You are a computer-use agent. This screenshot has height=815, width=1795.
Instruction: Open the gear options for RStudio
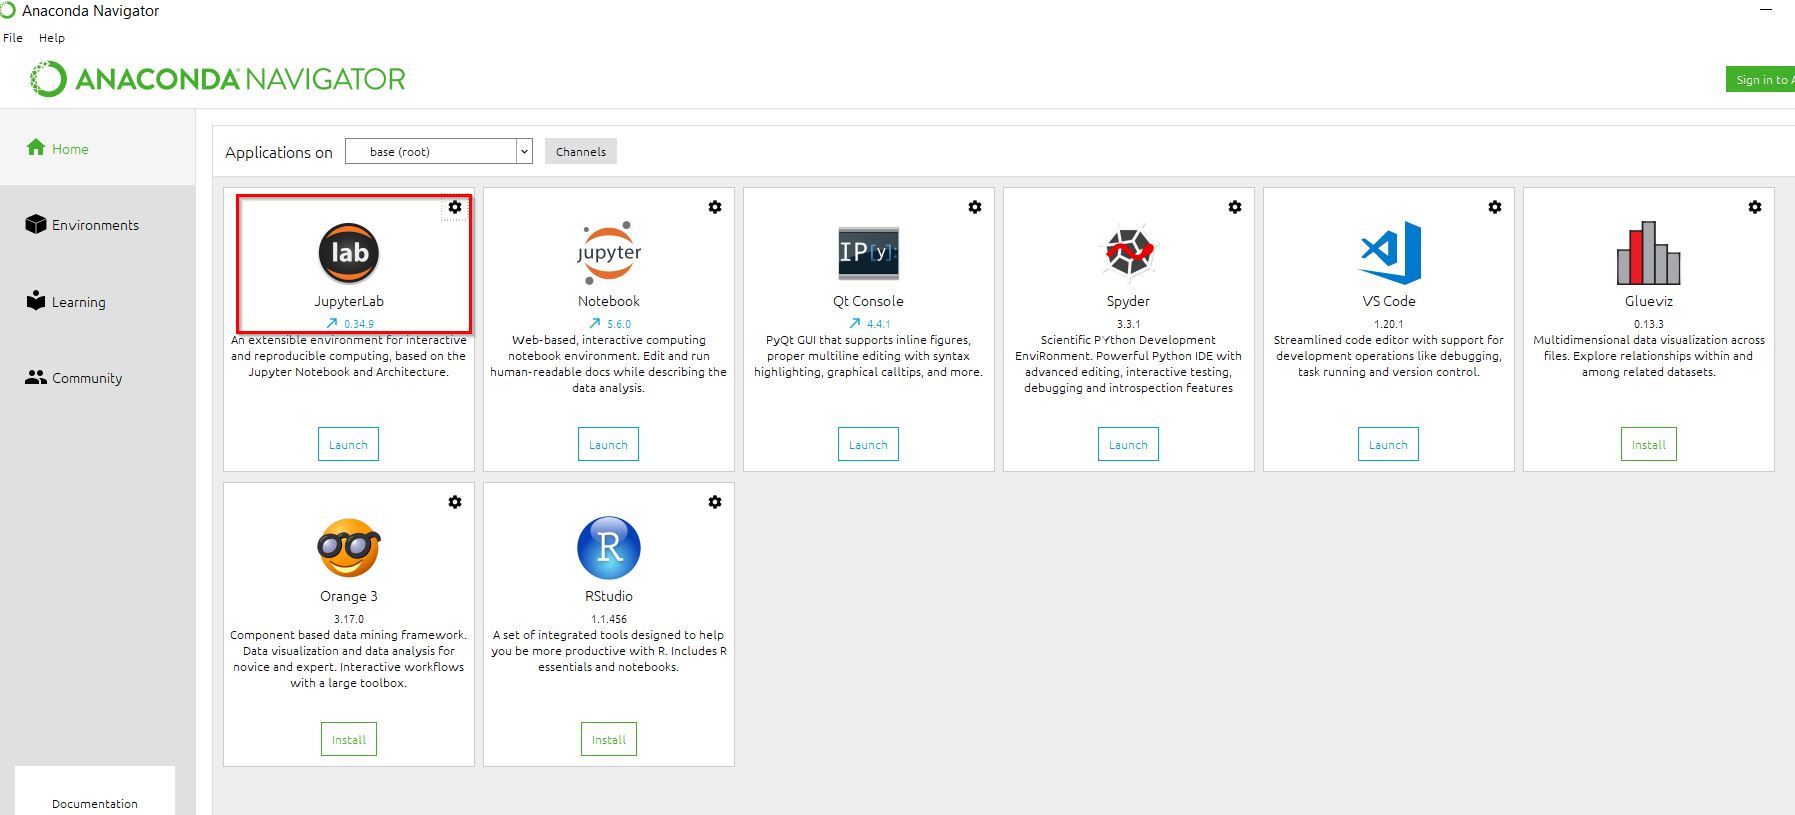(x=715, y=502)
